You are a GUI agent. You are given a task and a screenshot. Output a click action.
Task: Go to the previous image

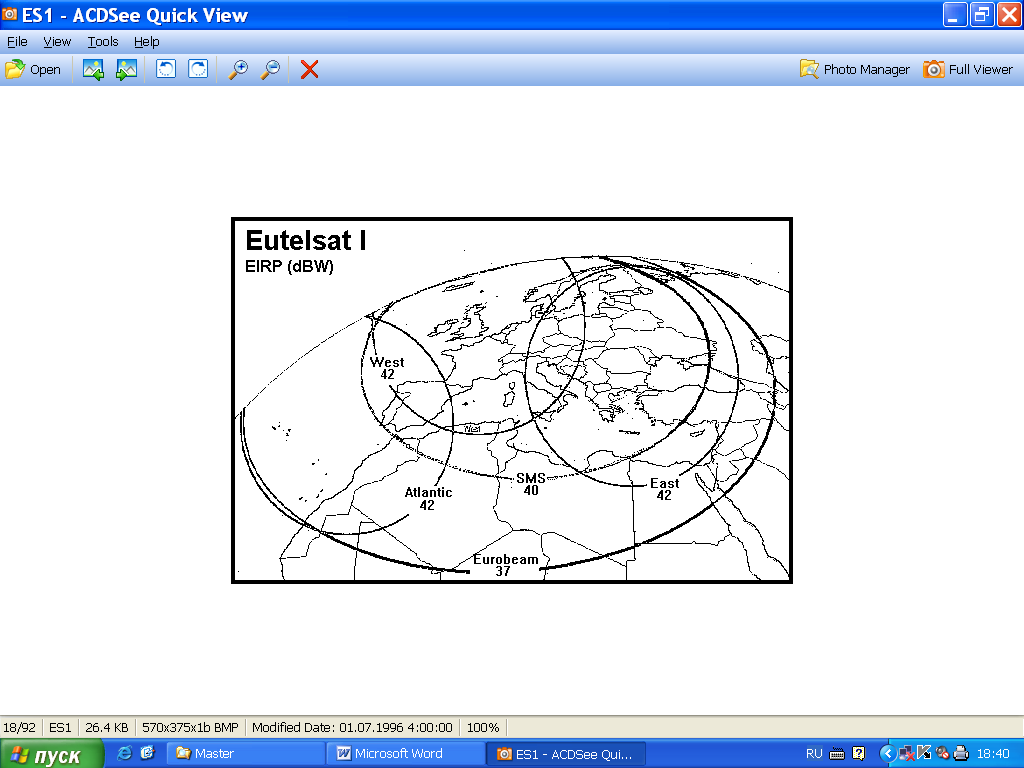click(93, 69)
